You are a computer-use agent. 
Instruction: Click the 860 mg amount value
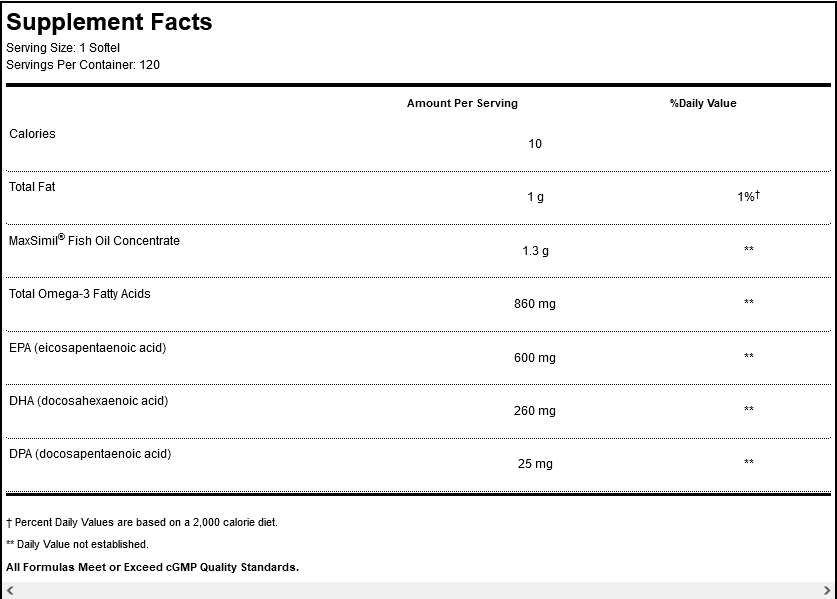[x=535, y=304]
